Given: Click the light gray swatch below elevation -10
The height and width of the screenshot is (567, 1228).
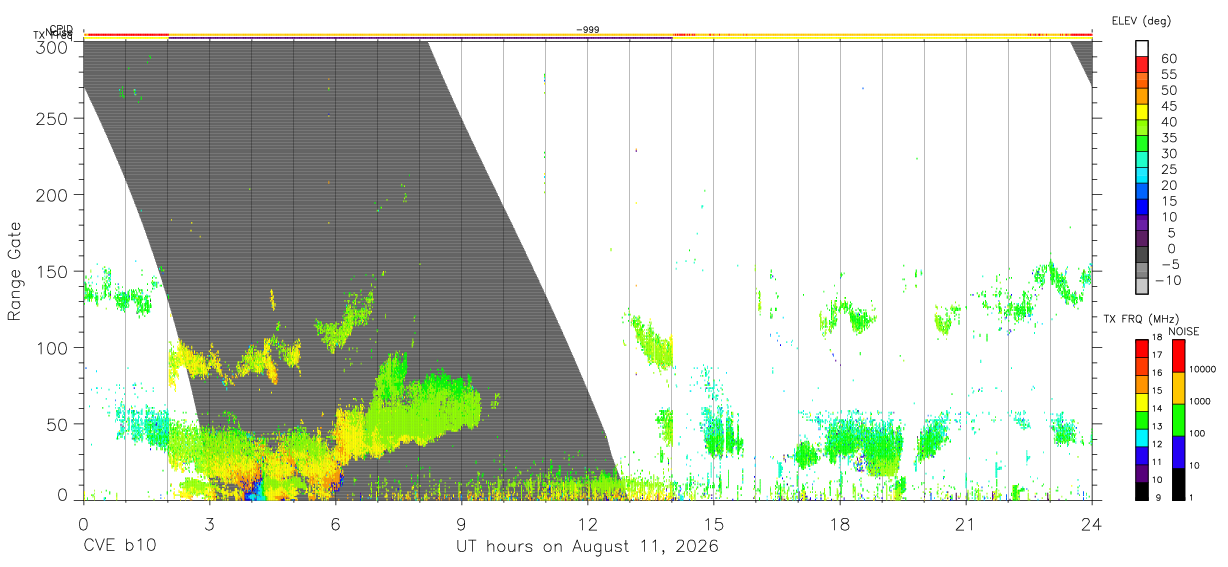Looking at the screenshot, I should coord(1142,288).
